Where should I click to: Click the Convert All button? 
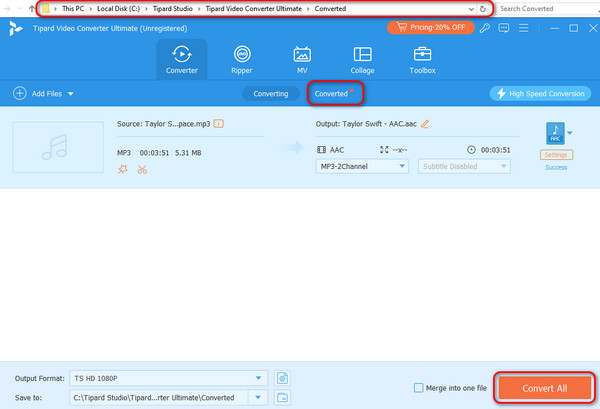(x=545, y=388)
